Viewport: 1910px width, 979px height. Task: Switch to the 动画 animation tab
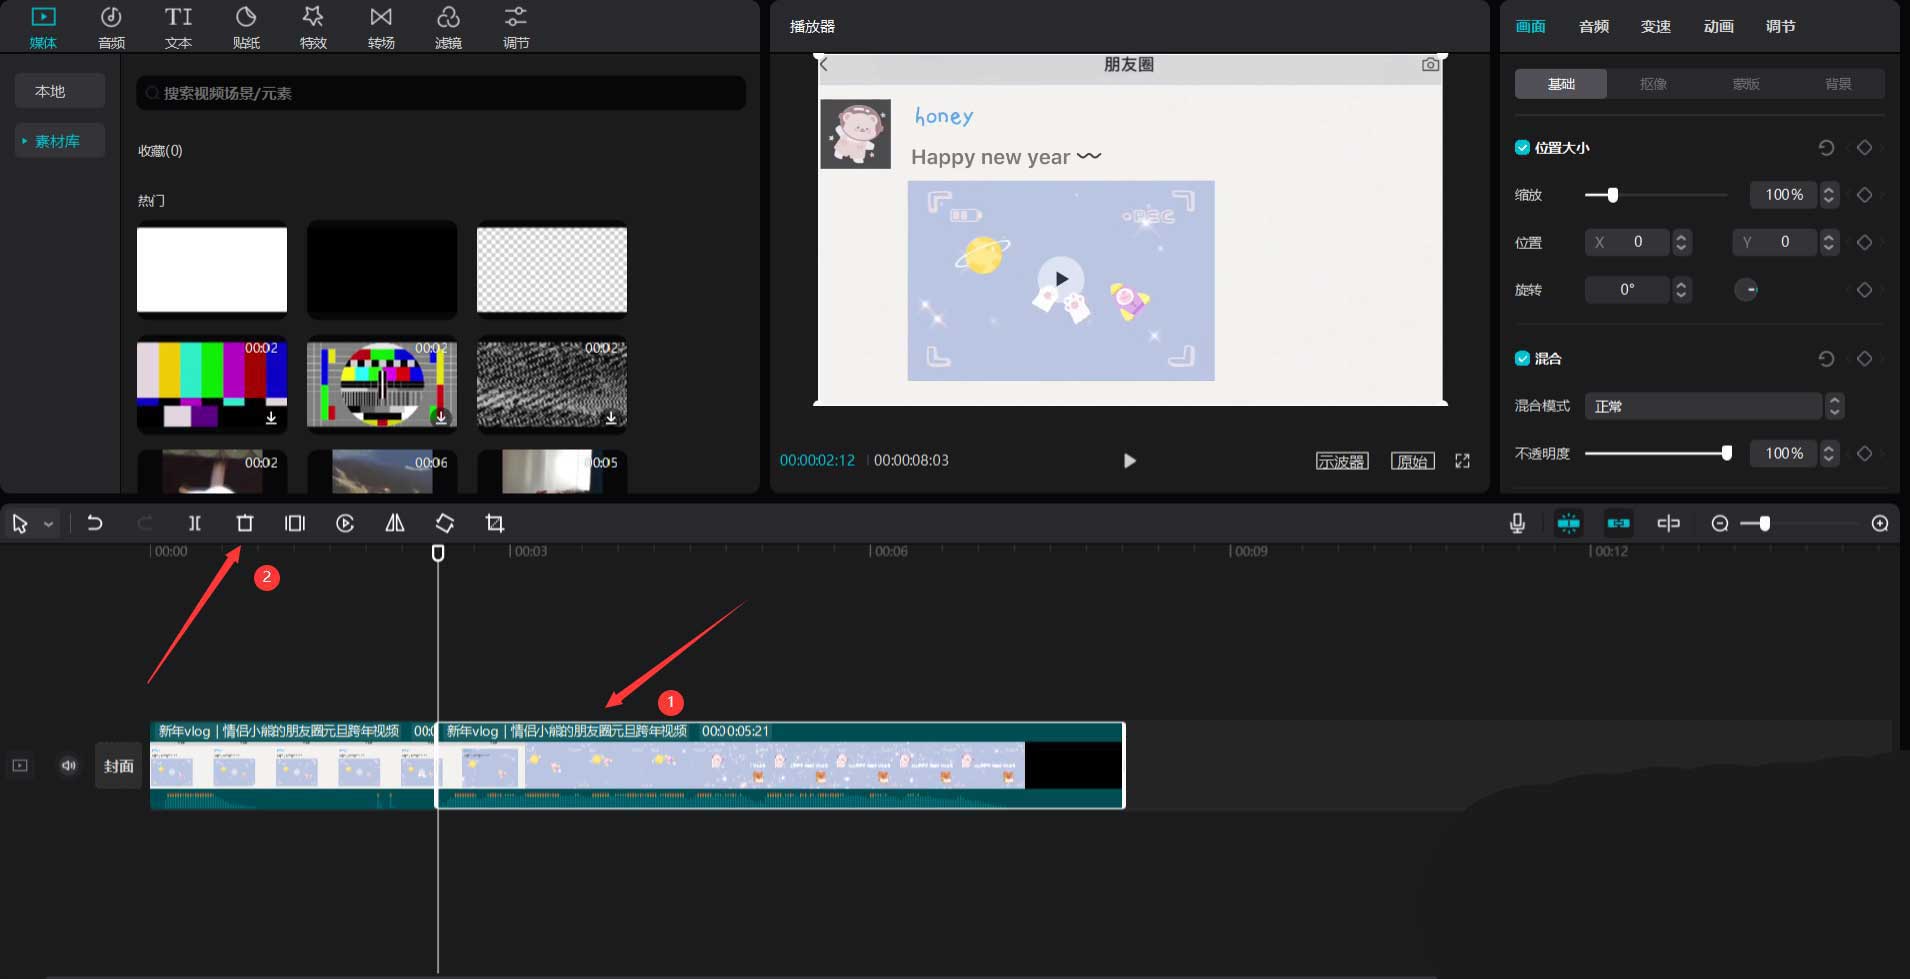click(1719, 27)
